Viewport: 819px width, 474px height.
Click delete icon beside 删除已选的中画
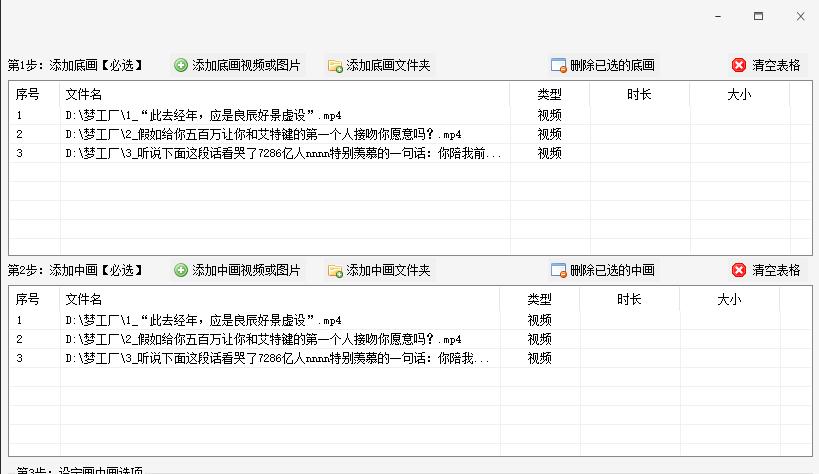[x=558, y=270]
